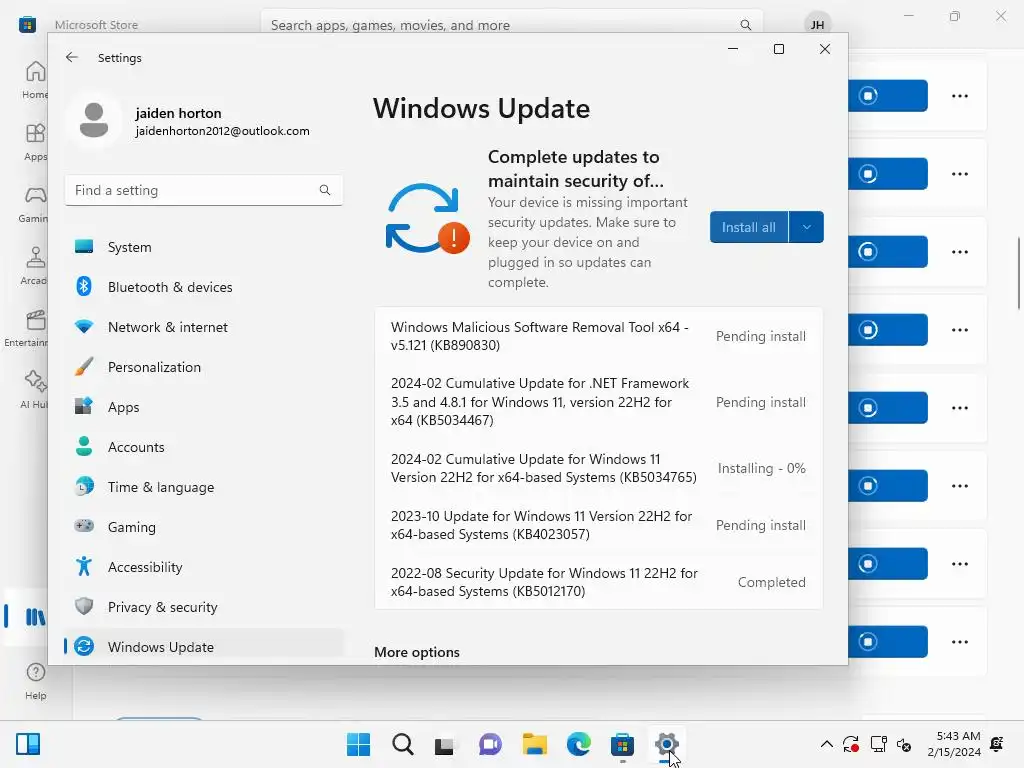Open more options for fourth Store list item
Viewport: 1024px width, 768px height.
tap(960, 330)
